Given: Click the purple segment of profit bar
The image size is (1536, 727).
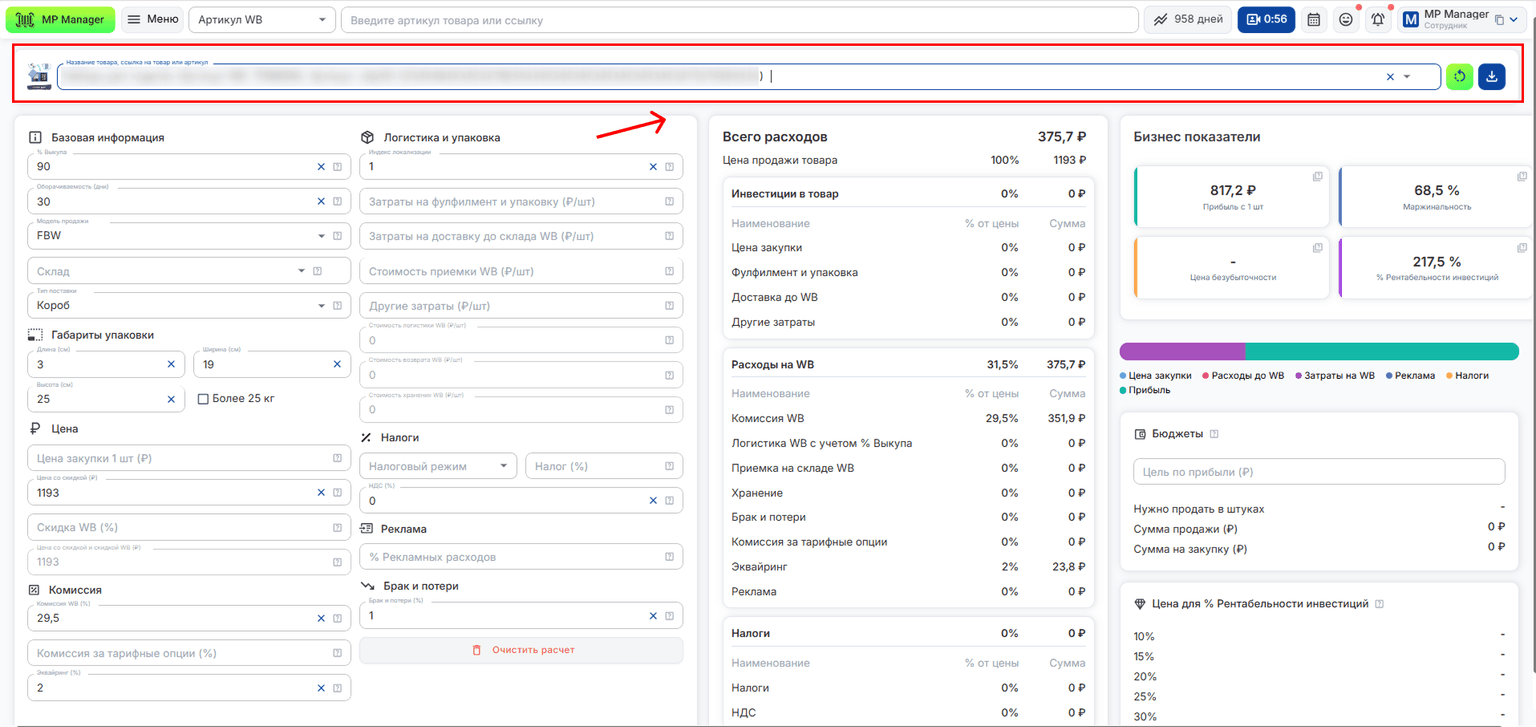Looking at the screenshot, I should [1182, 351].
